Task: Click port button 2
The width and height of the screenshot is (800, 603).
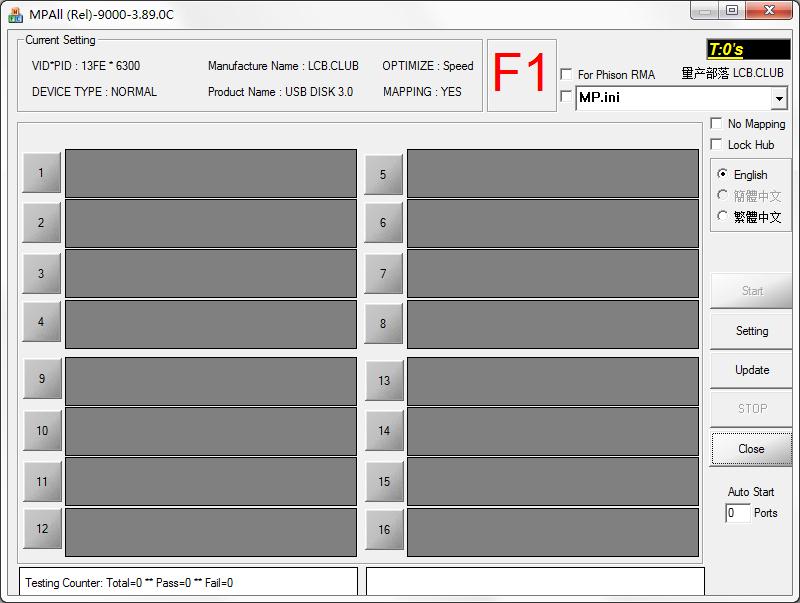Action: [41, 222]
